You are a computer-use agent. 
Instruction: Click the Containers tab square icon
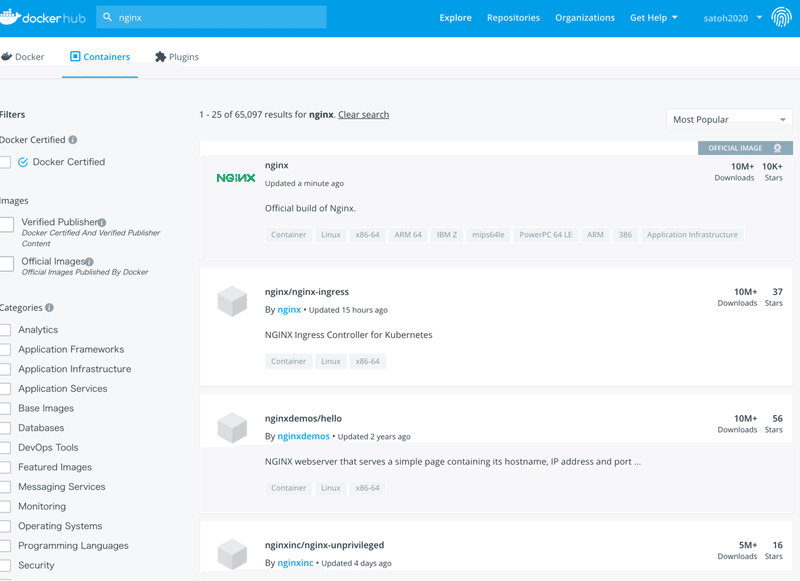pyautogui.click(x=75, y=56)
